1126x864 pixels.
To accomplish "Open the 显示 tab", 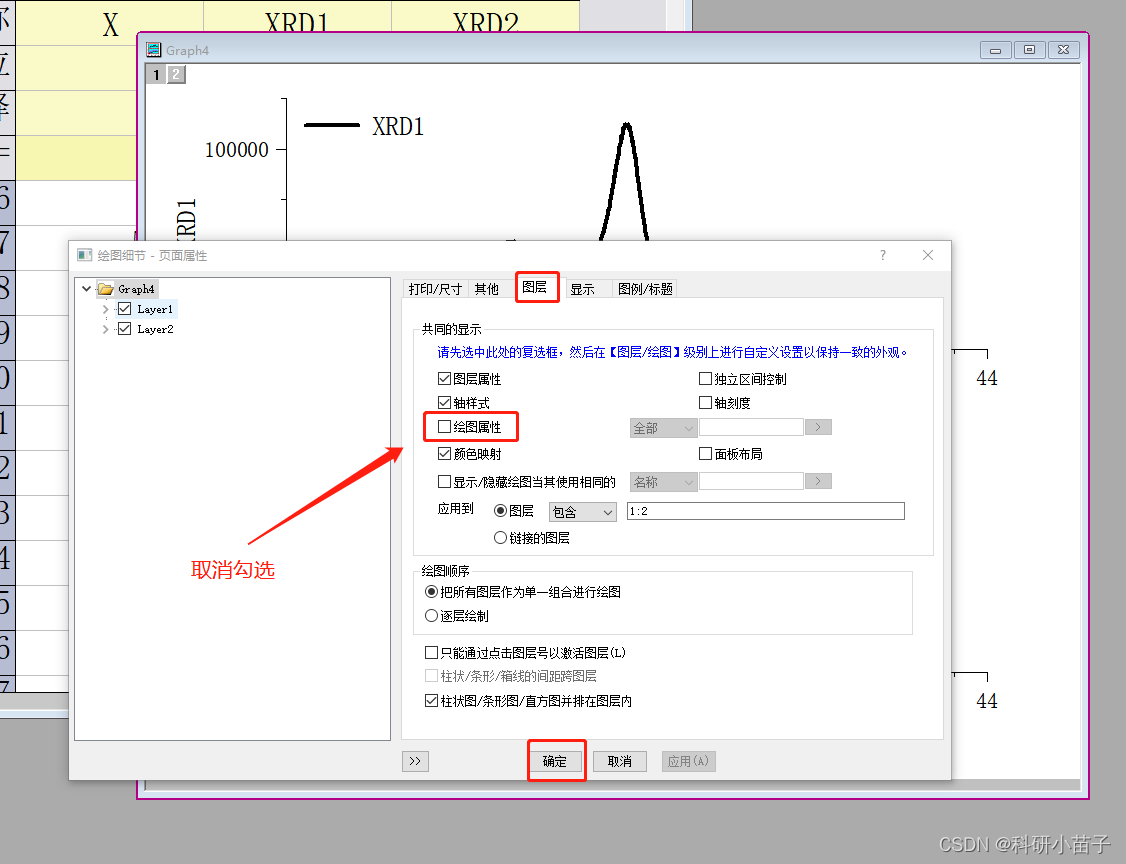I will tap(582, 289).
